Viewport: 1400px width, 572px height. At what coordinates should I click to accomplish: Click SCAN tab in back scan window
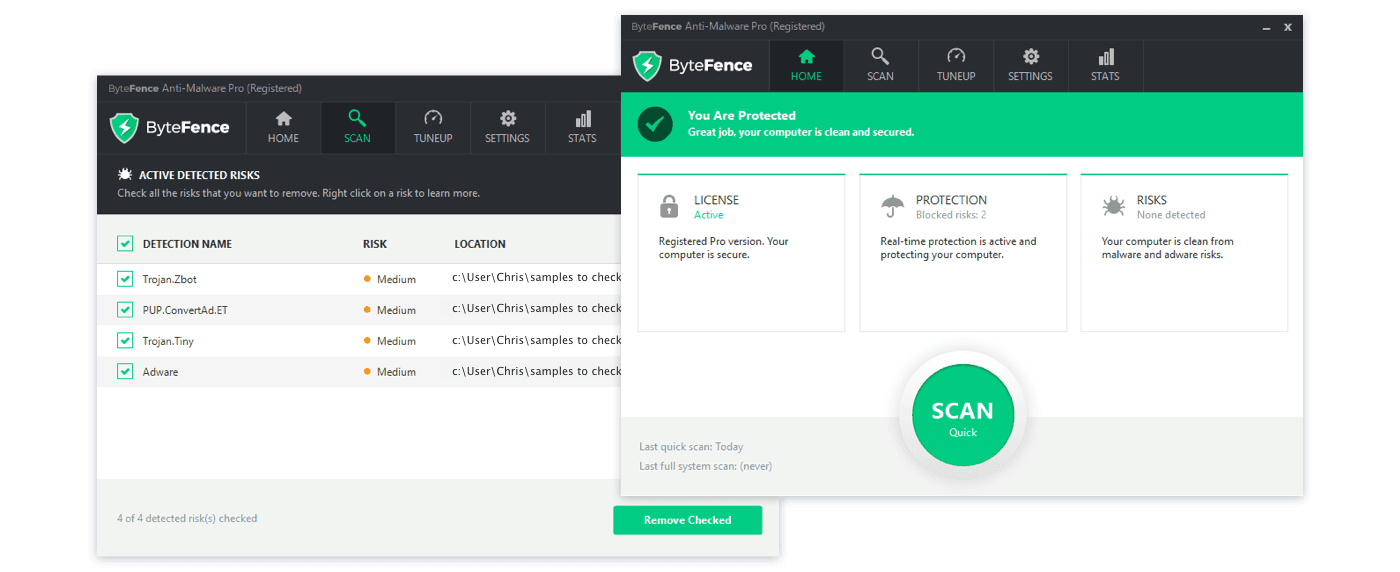[357, 128]
